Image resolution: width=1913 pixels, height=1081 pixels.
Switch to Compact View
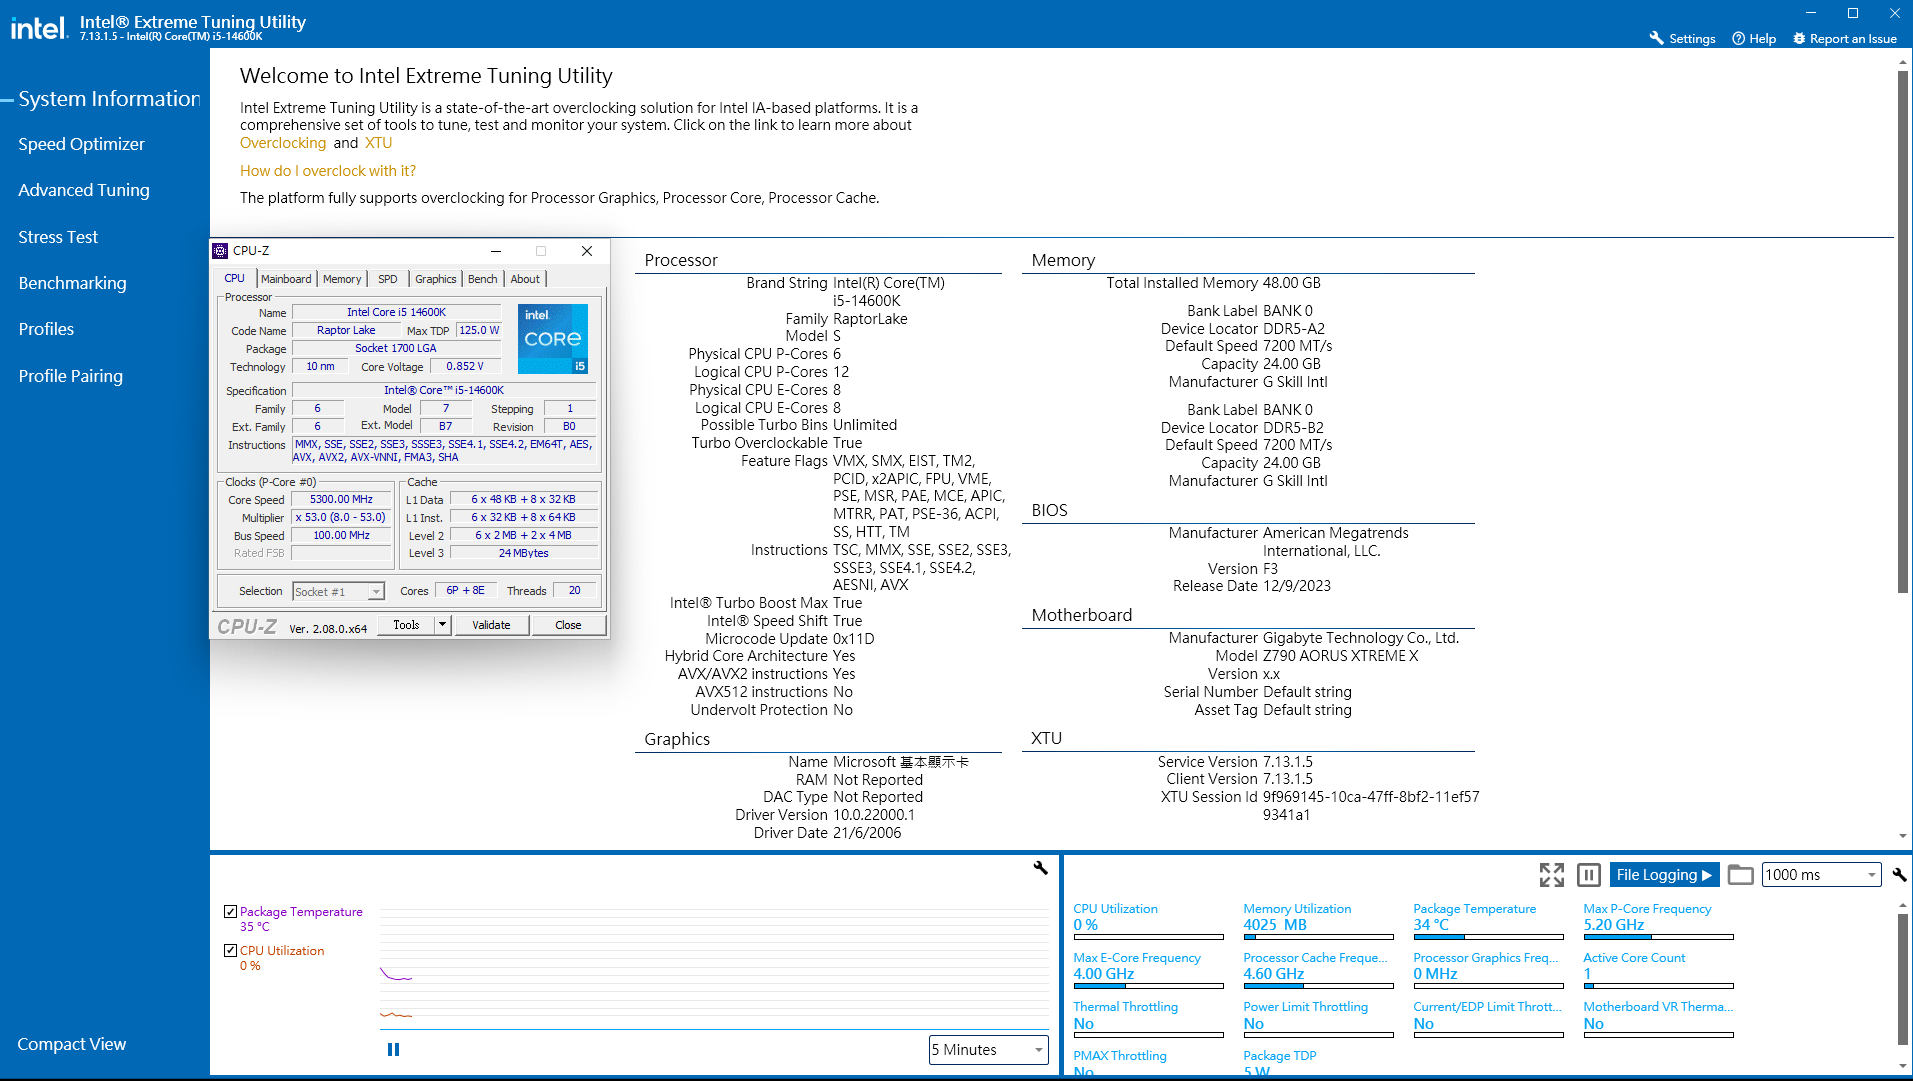(x=71, y=1044)
